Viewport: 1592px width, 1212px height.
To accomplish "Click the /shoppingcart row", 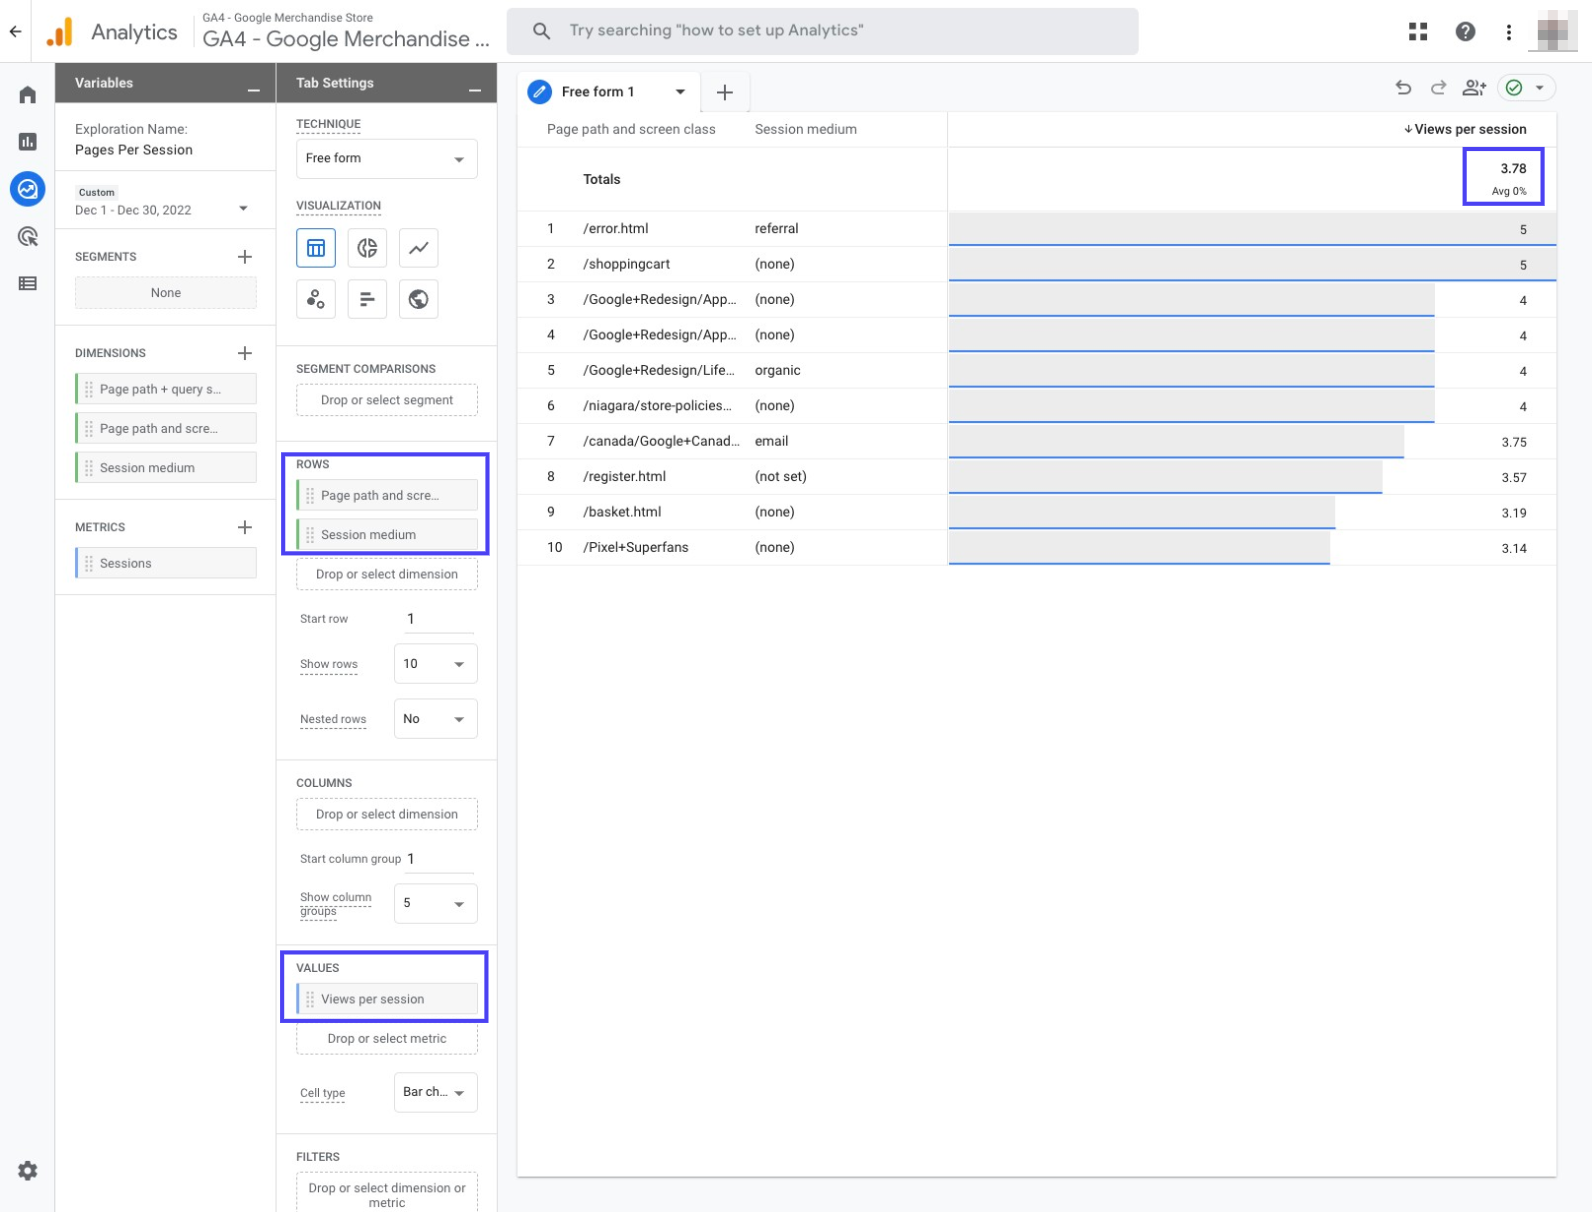I will (x=1036, y=264).
